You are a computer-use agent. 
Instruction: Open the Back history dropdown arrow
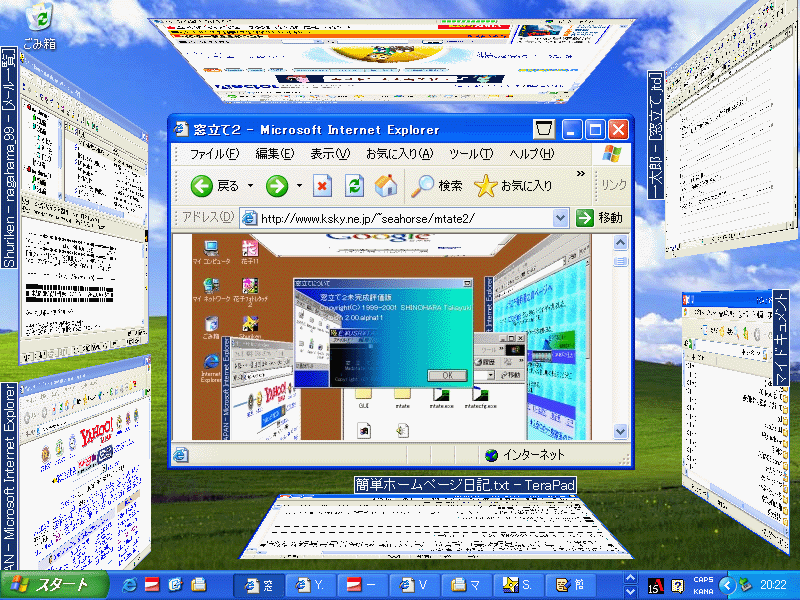[x=251, y=186]
